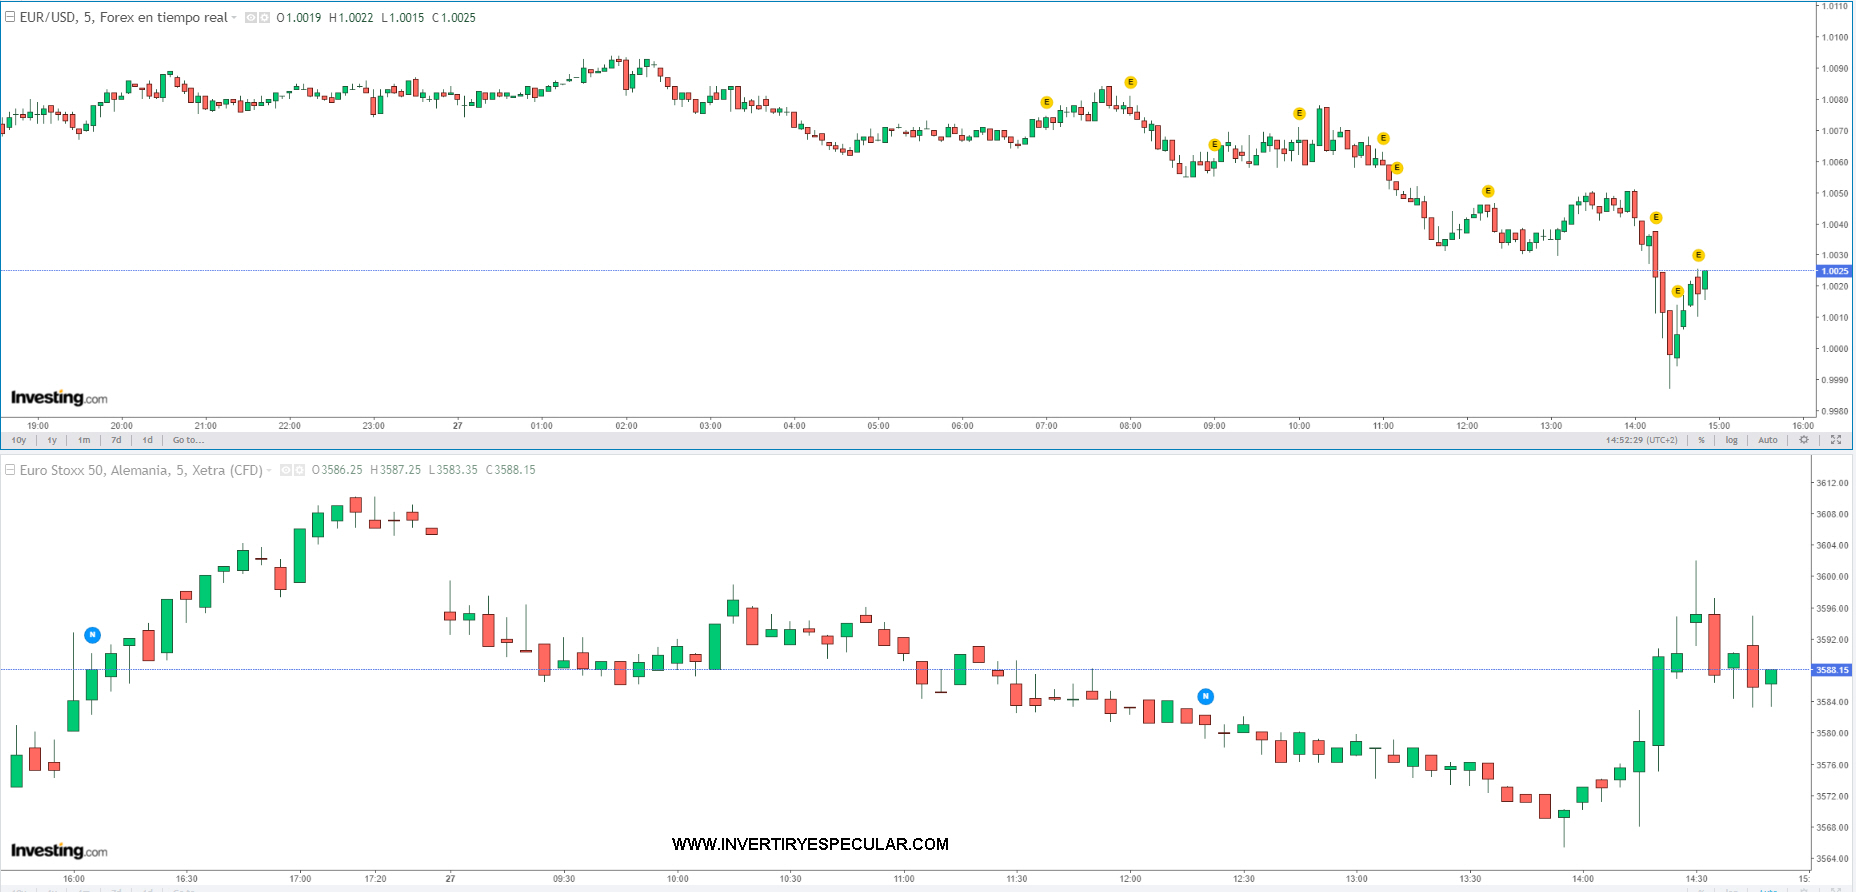The width and height of the screenshot is (1857, 892).
Task: Open EUR/USD series format settings icon
Action: pos(264,18)
